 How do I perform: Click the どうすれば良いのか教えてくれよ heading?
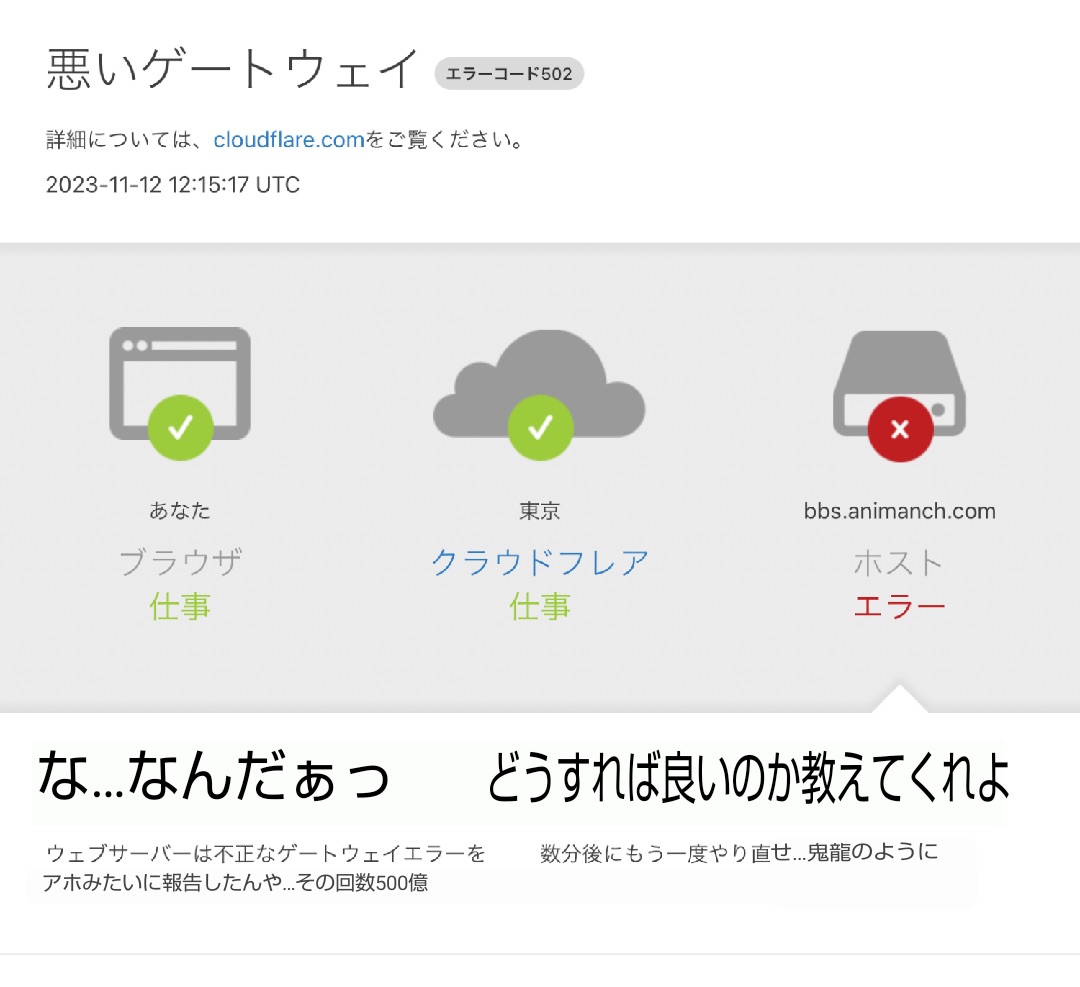point(749,777)
